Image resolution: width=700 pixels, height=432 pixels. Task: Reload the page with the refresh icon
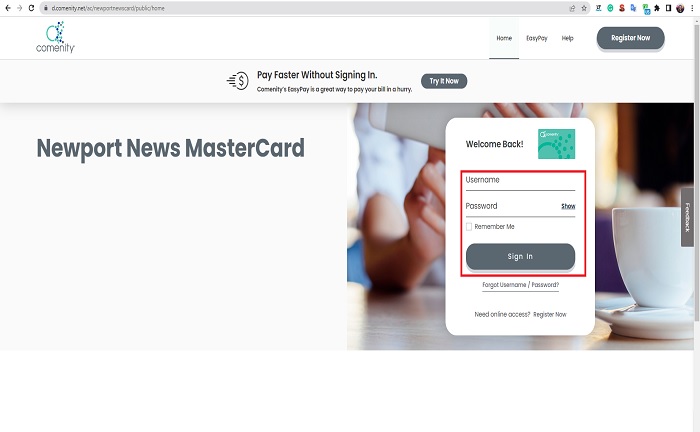[31, 8]
